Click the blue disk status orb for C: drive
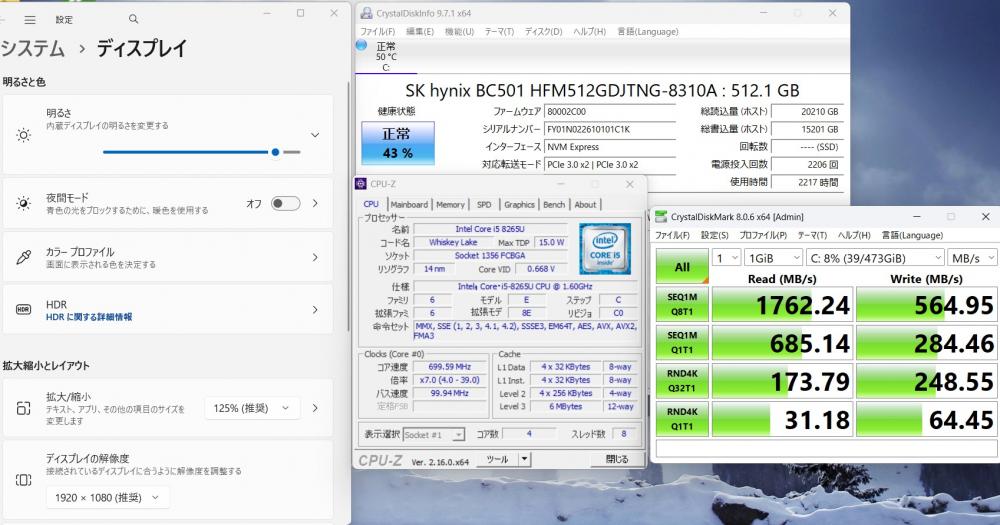 [x=361, y=45]
